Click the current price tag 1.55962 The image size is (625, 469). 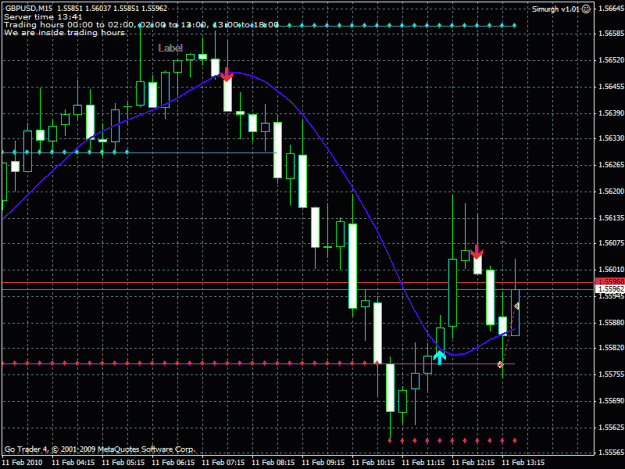click(x=610, y=289)
